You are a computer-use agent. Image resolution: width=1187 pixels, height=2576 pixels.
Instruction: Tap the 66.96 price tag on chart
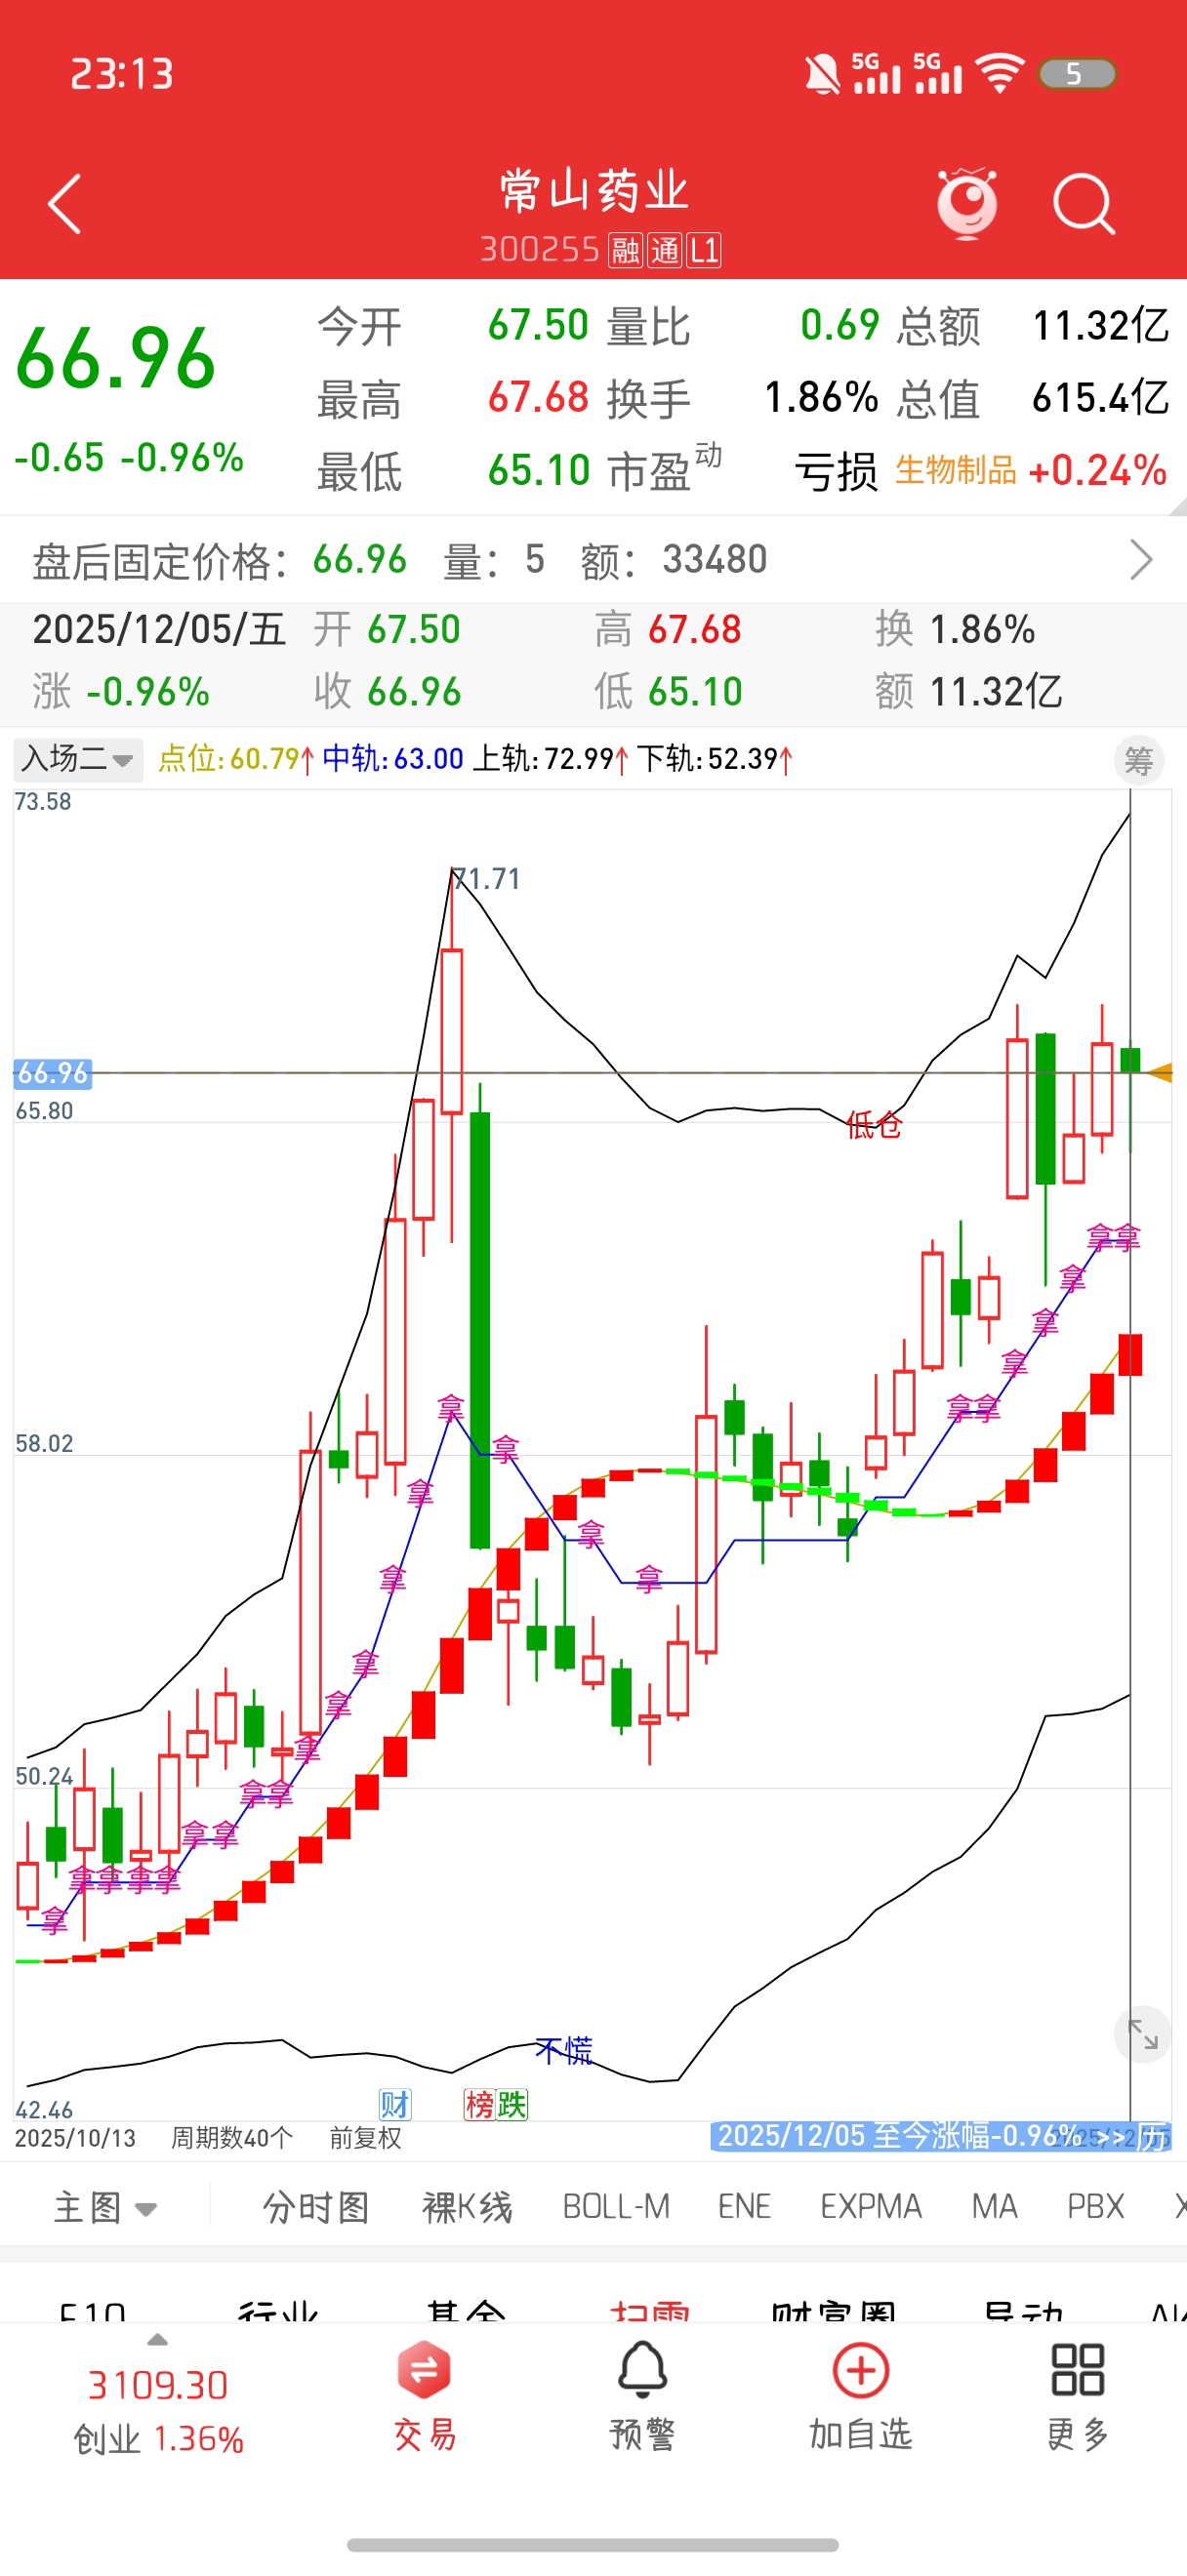click(53, 1073)
